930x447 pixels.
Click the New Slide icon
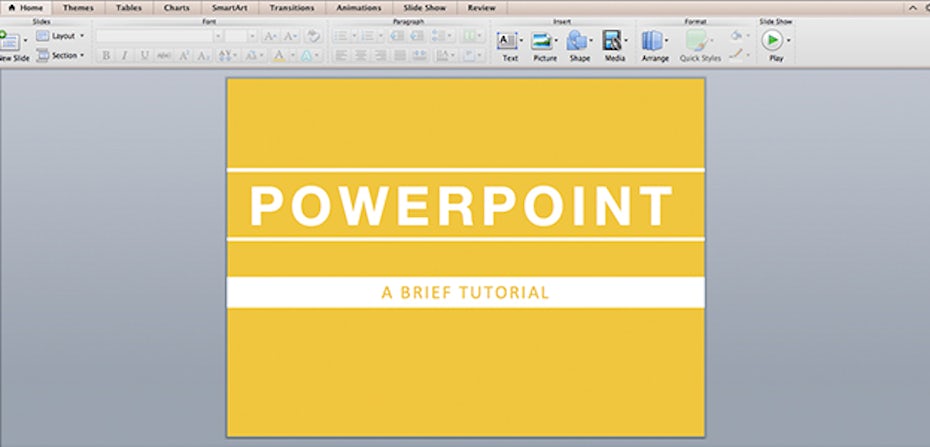[10, 41]
